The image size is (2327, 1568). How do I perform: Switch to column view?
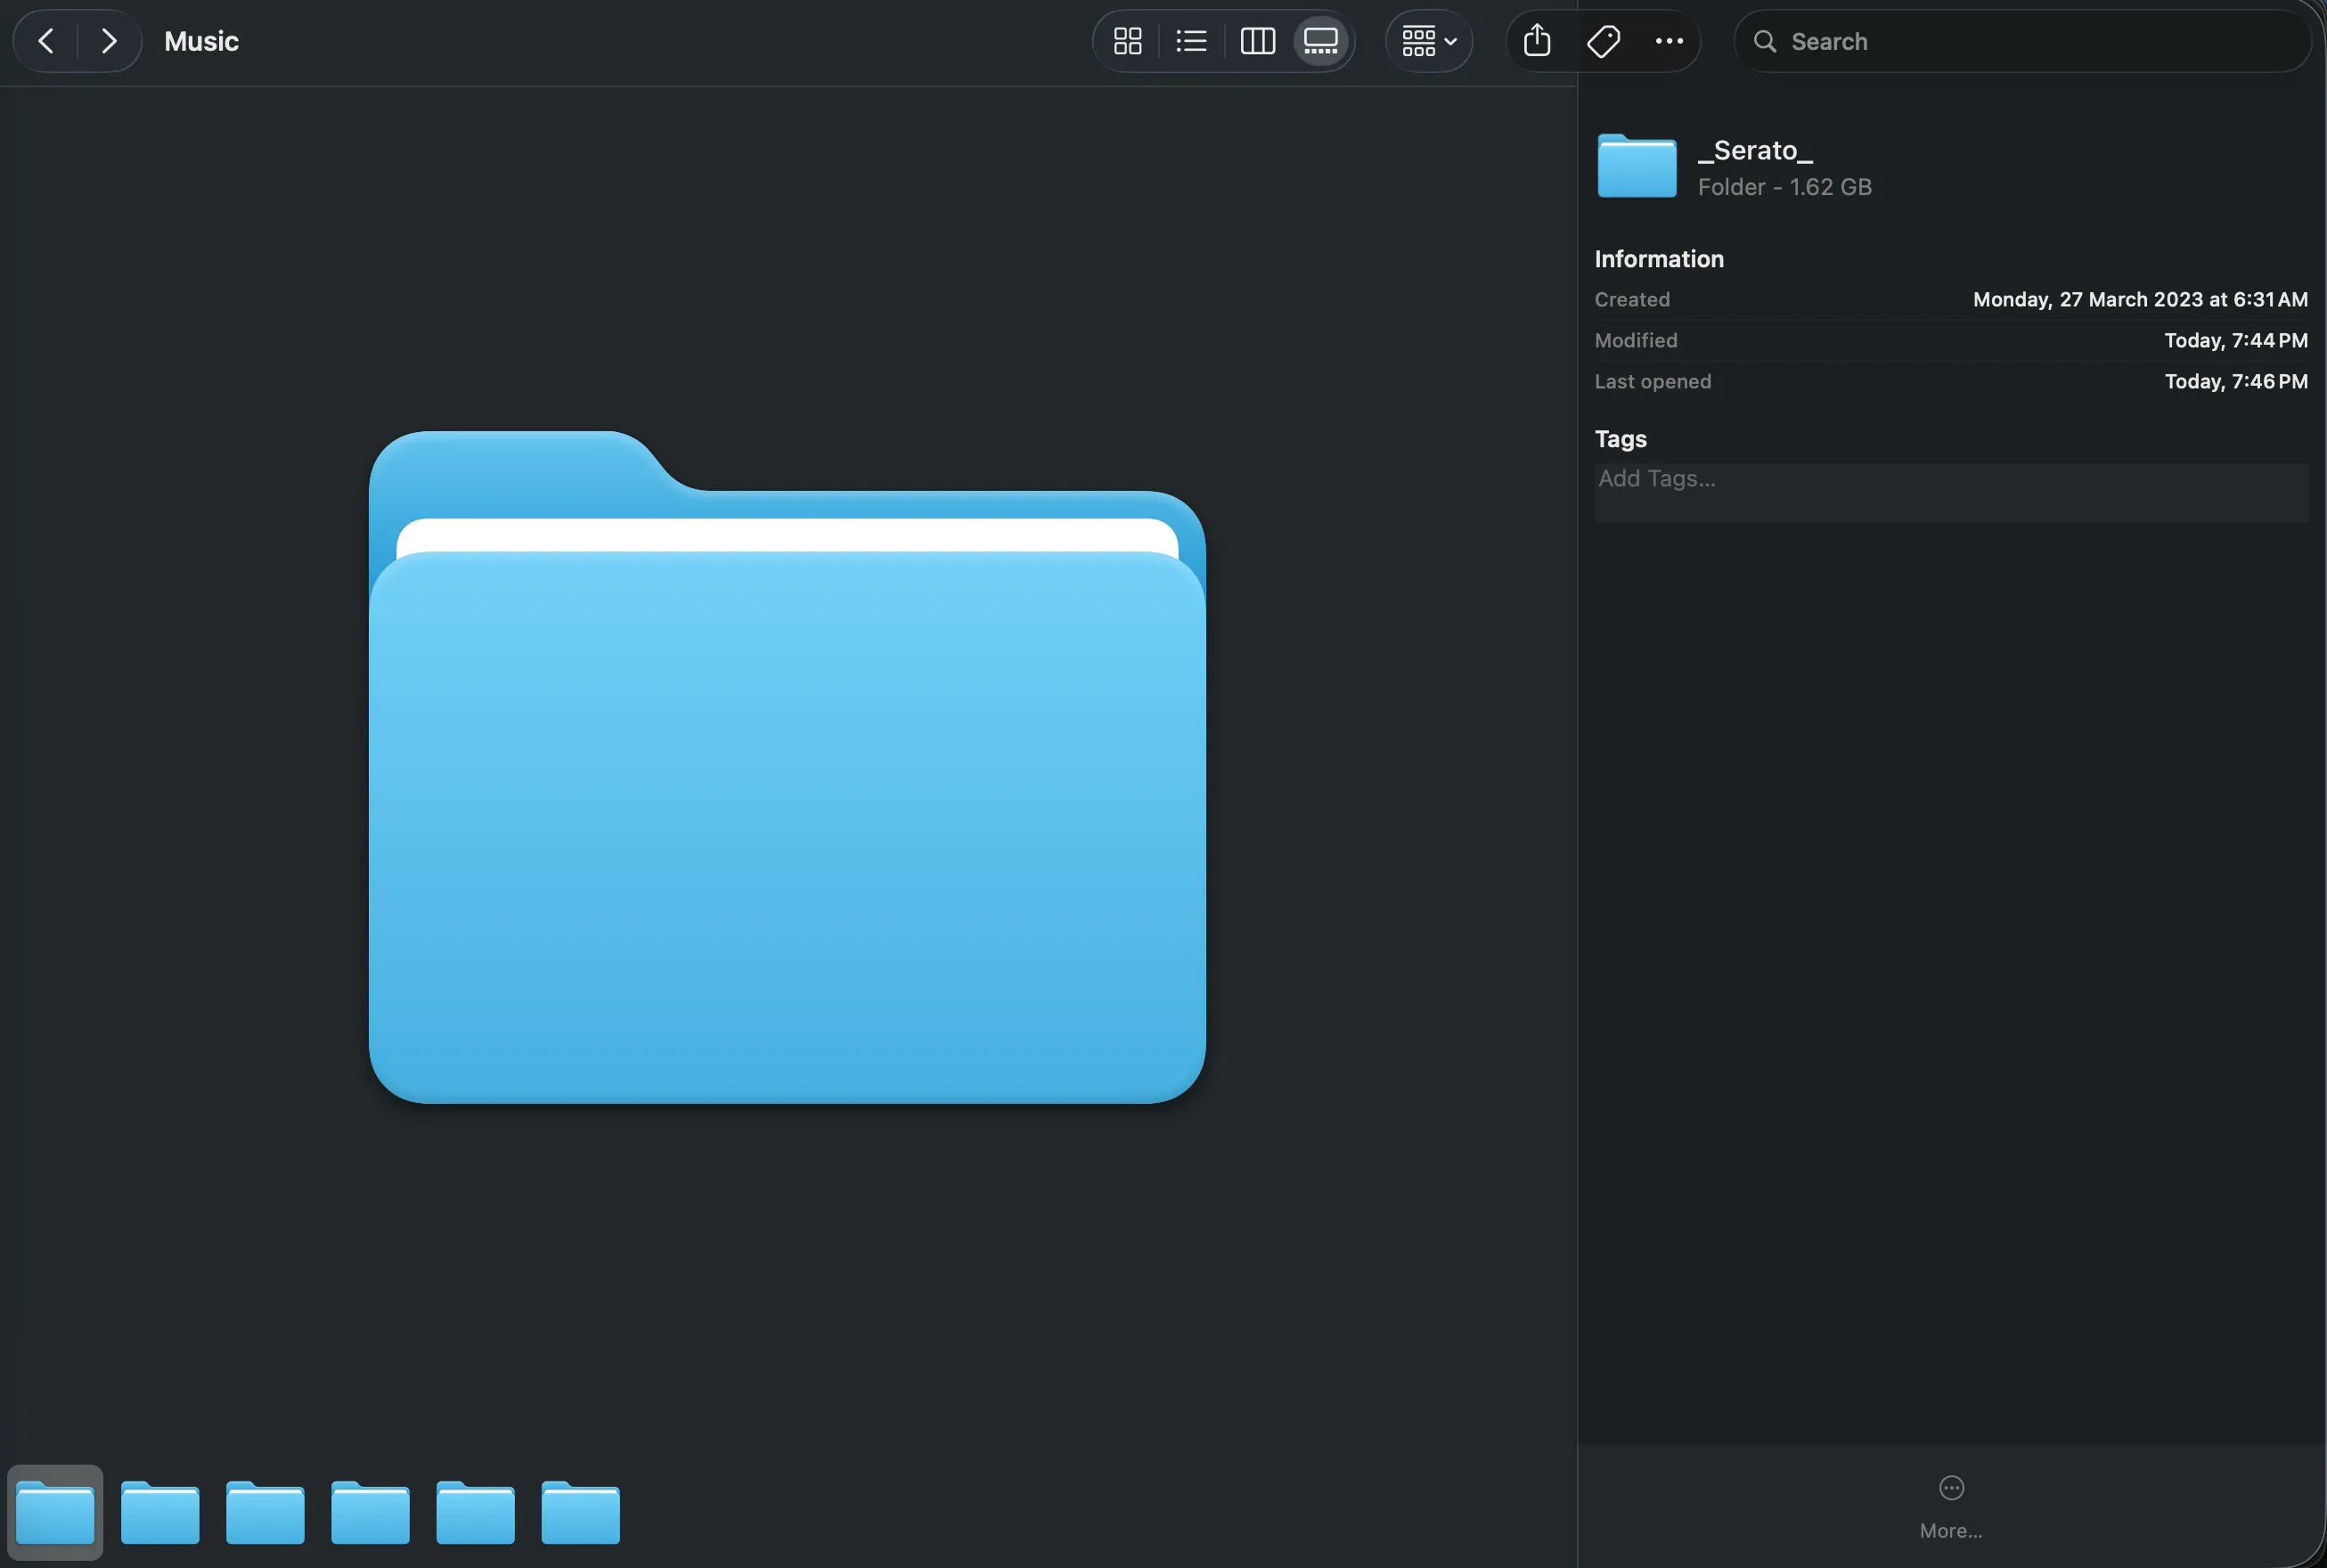pyautogui.click(x=1258, y=41)
